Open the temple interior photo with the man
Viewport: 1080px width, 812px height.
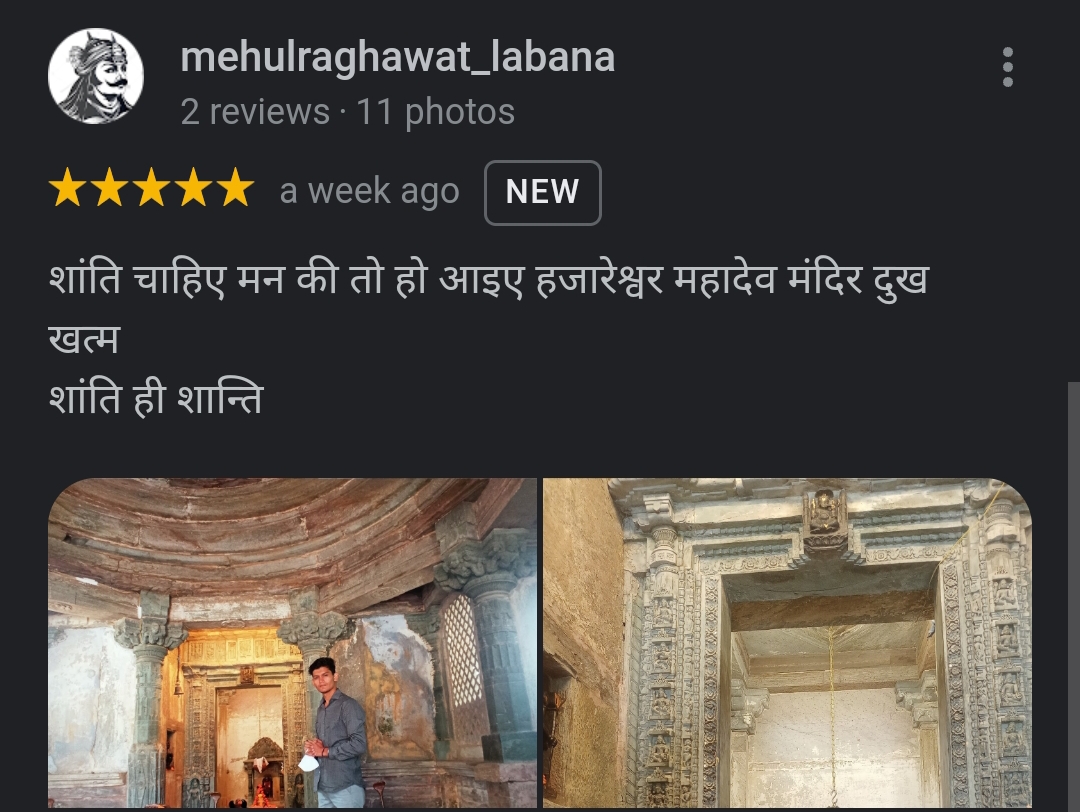(x=292, y=643)
